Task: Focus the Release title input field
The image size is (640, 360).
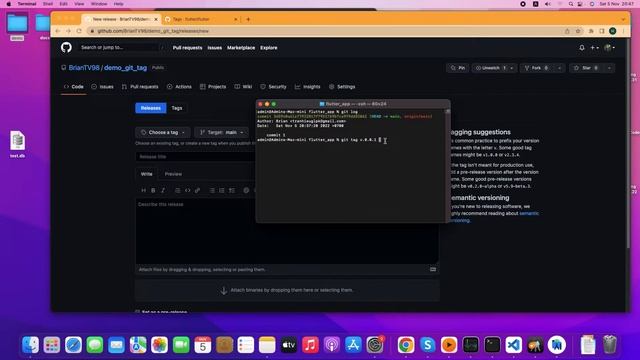Action: (x=195, y=157)
